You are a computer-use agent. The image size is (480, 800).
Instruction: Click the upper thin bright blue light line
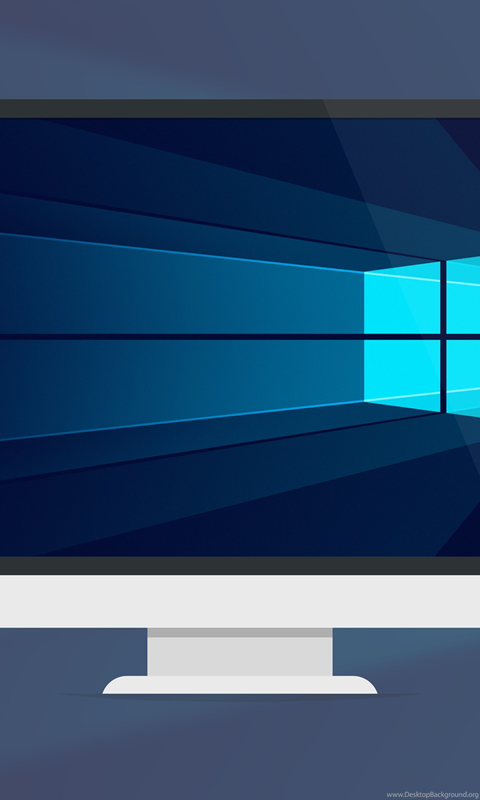click(181, 253)
